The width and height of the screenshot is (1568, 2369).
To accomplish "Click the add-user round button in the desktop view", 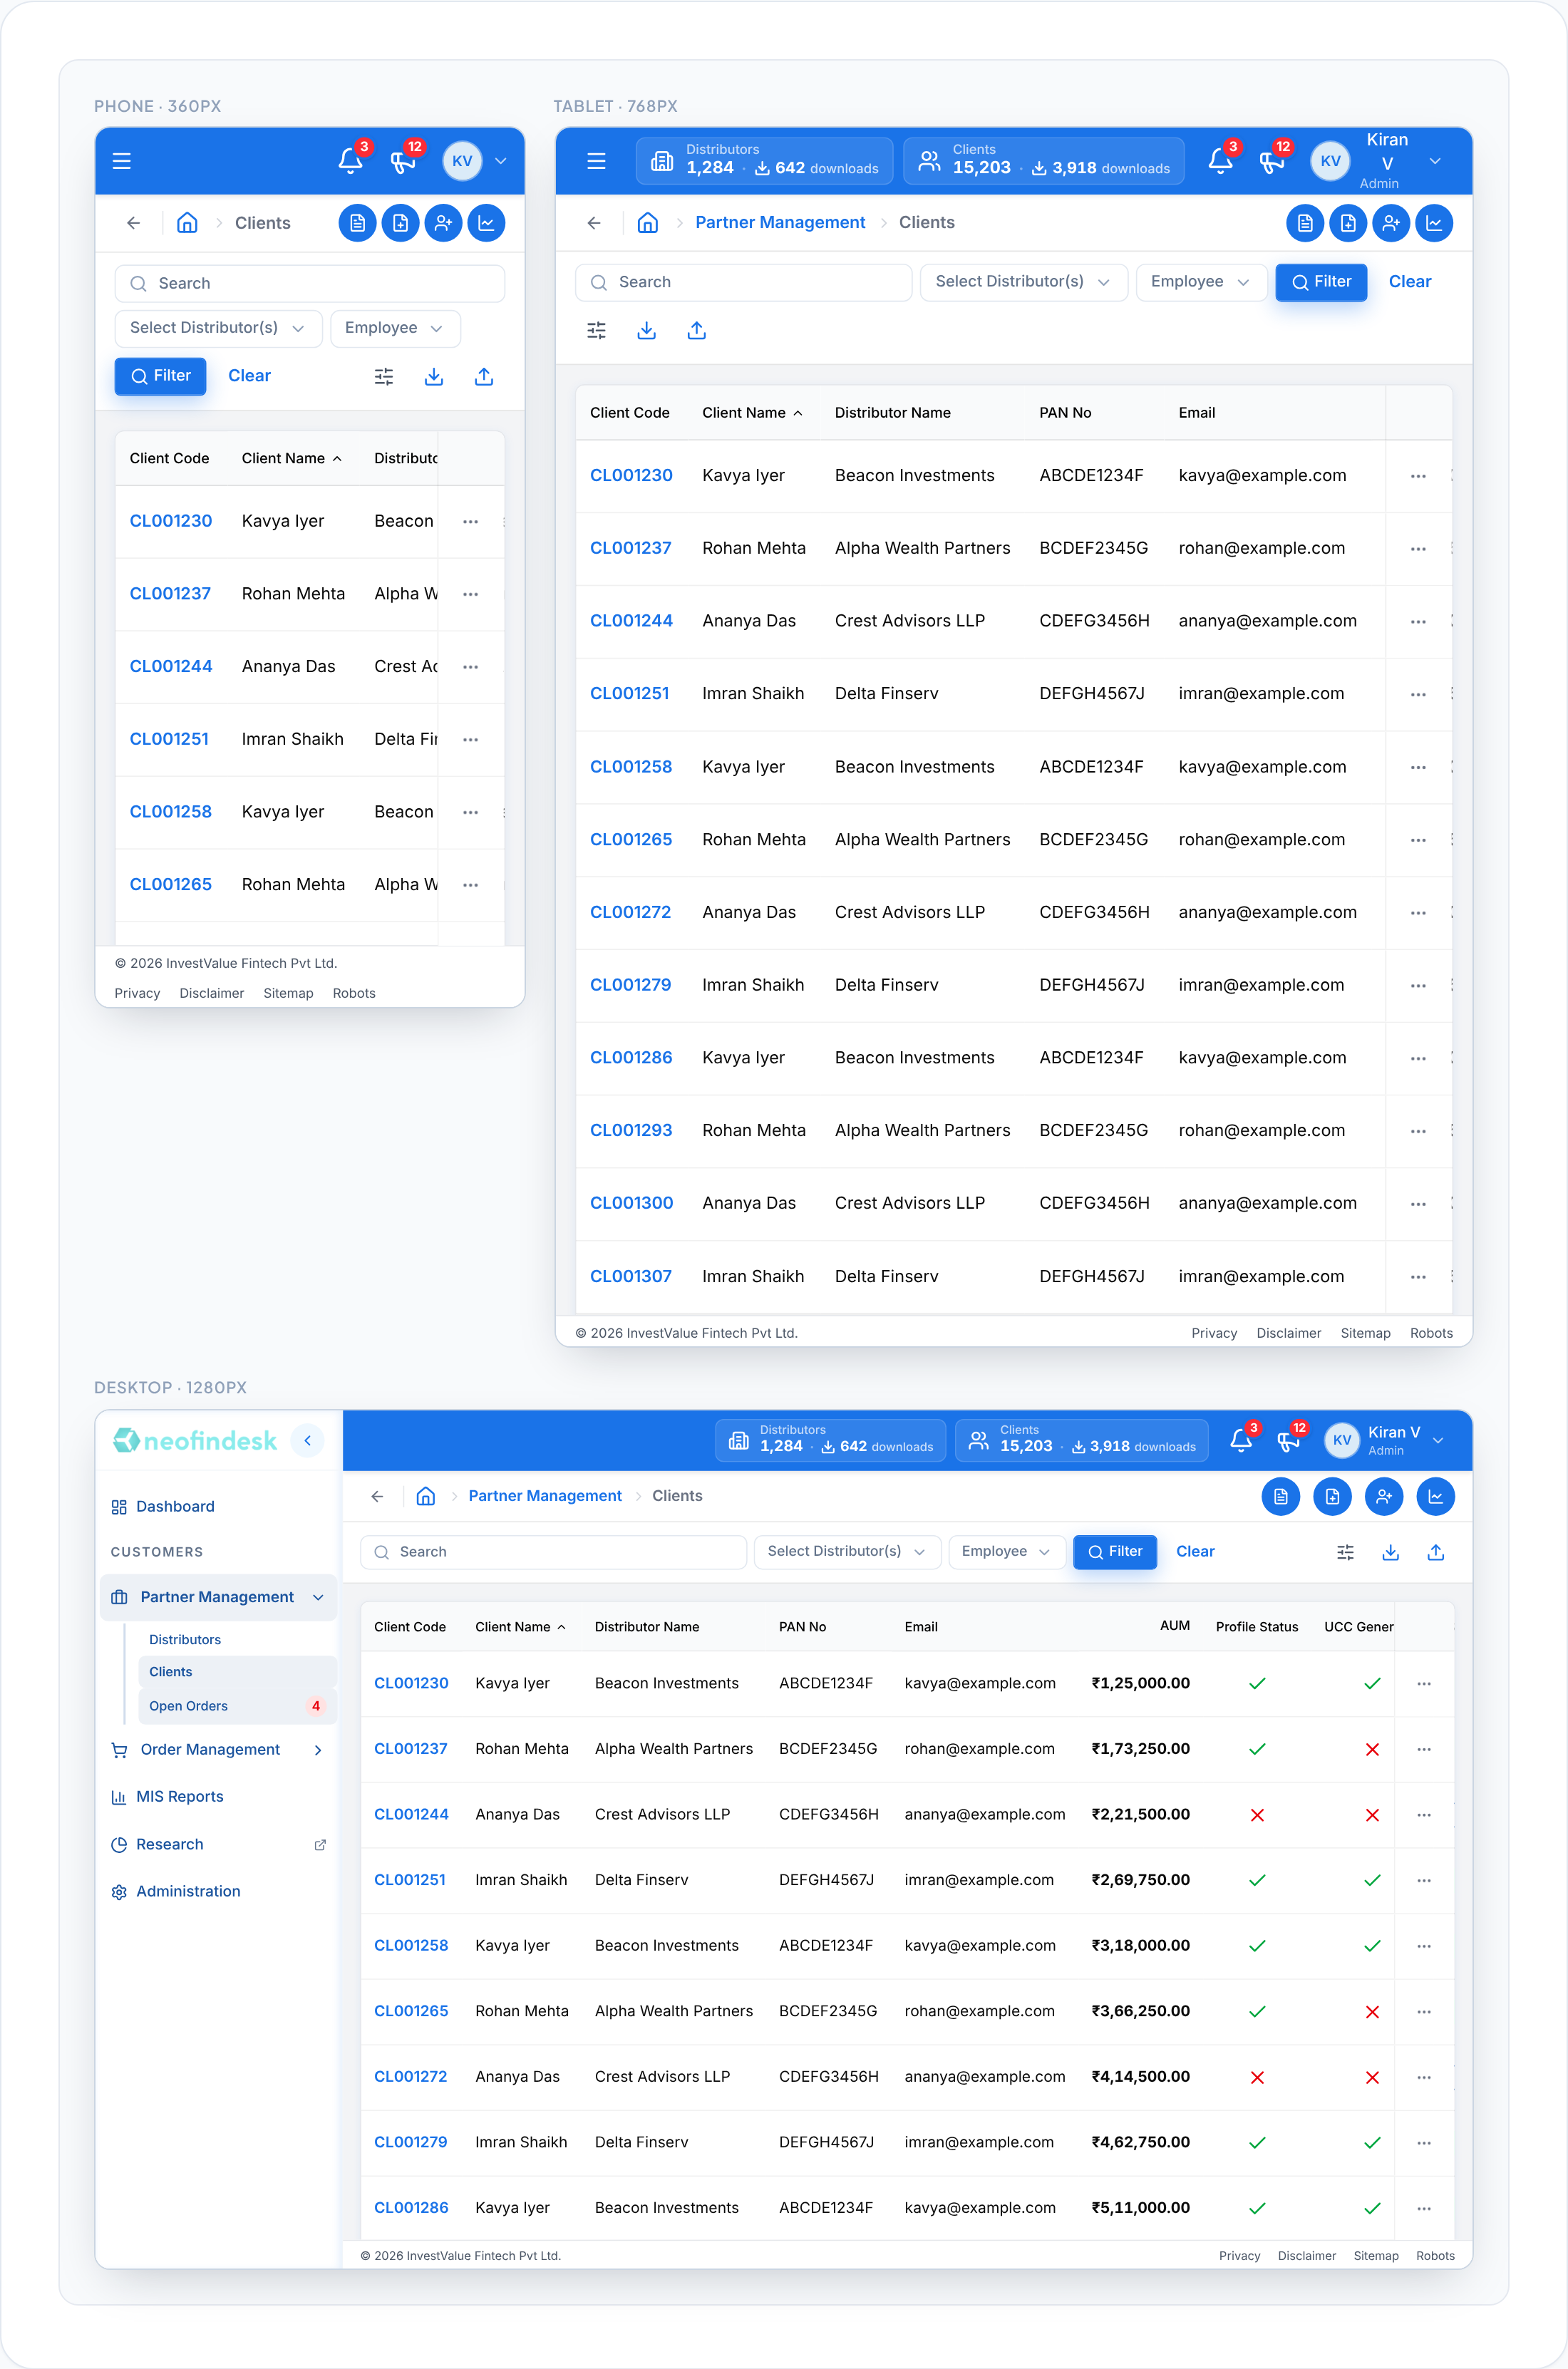I will 1384,1496.
